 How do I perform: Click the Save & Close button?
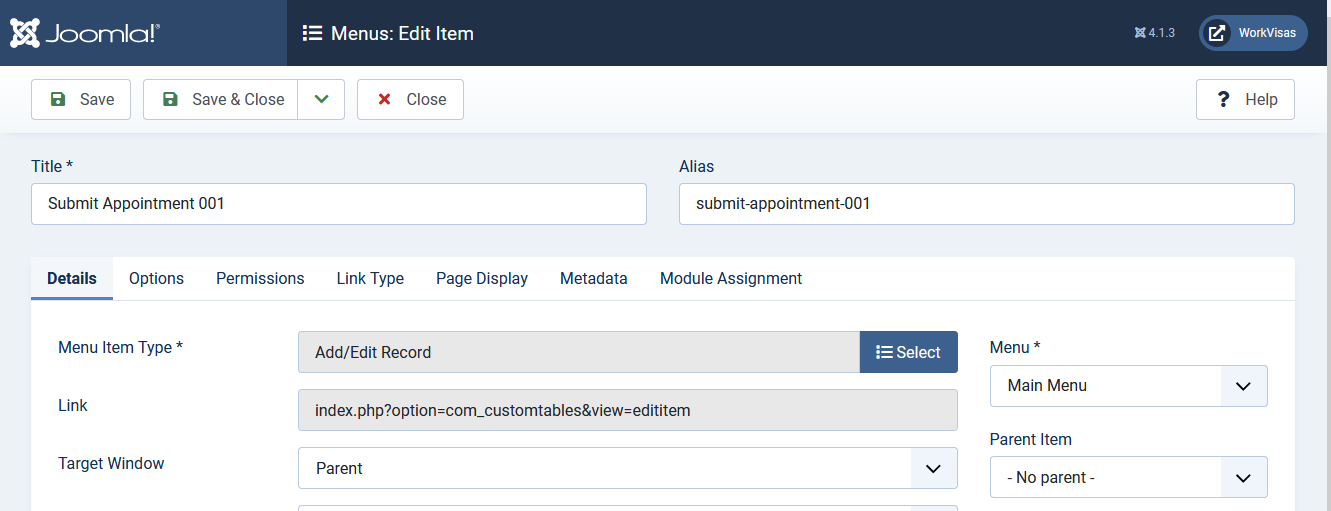221,99
